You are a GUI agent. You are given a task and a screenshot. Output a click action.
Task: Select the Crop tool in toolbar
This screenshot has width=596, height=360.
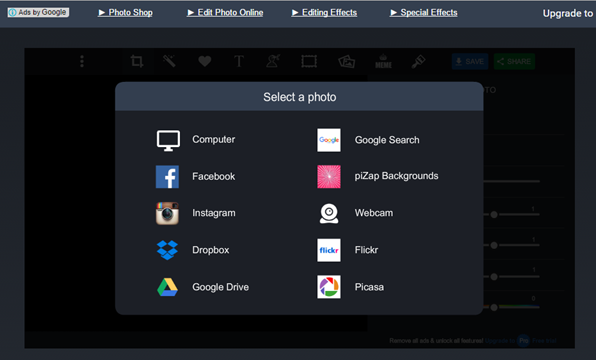[137, 61]
